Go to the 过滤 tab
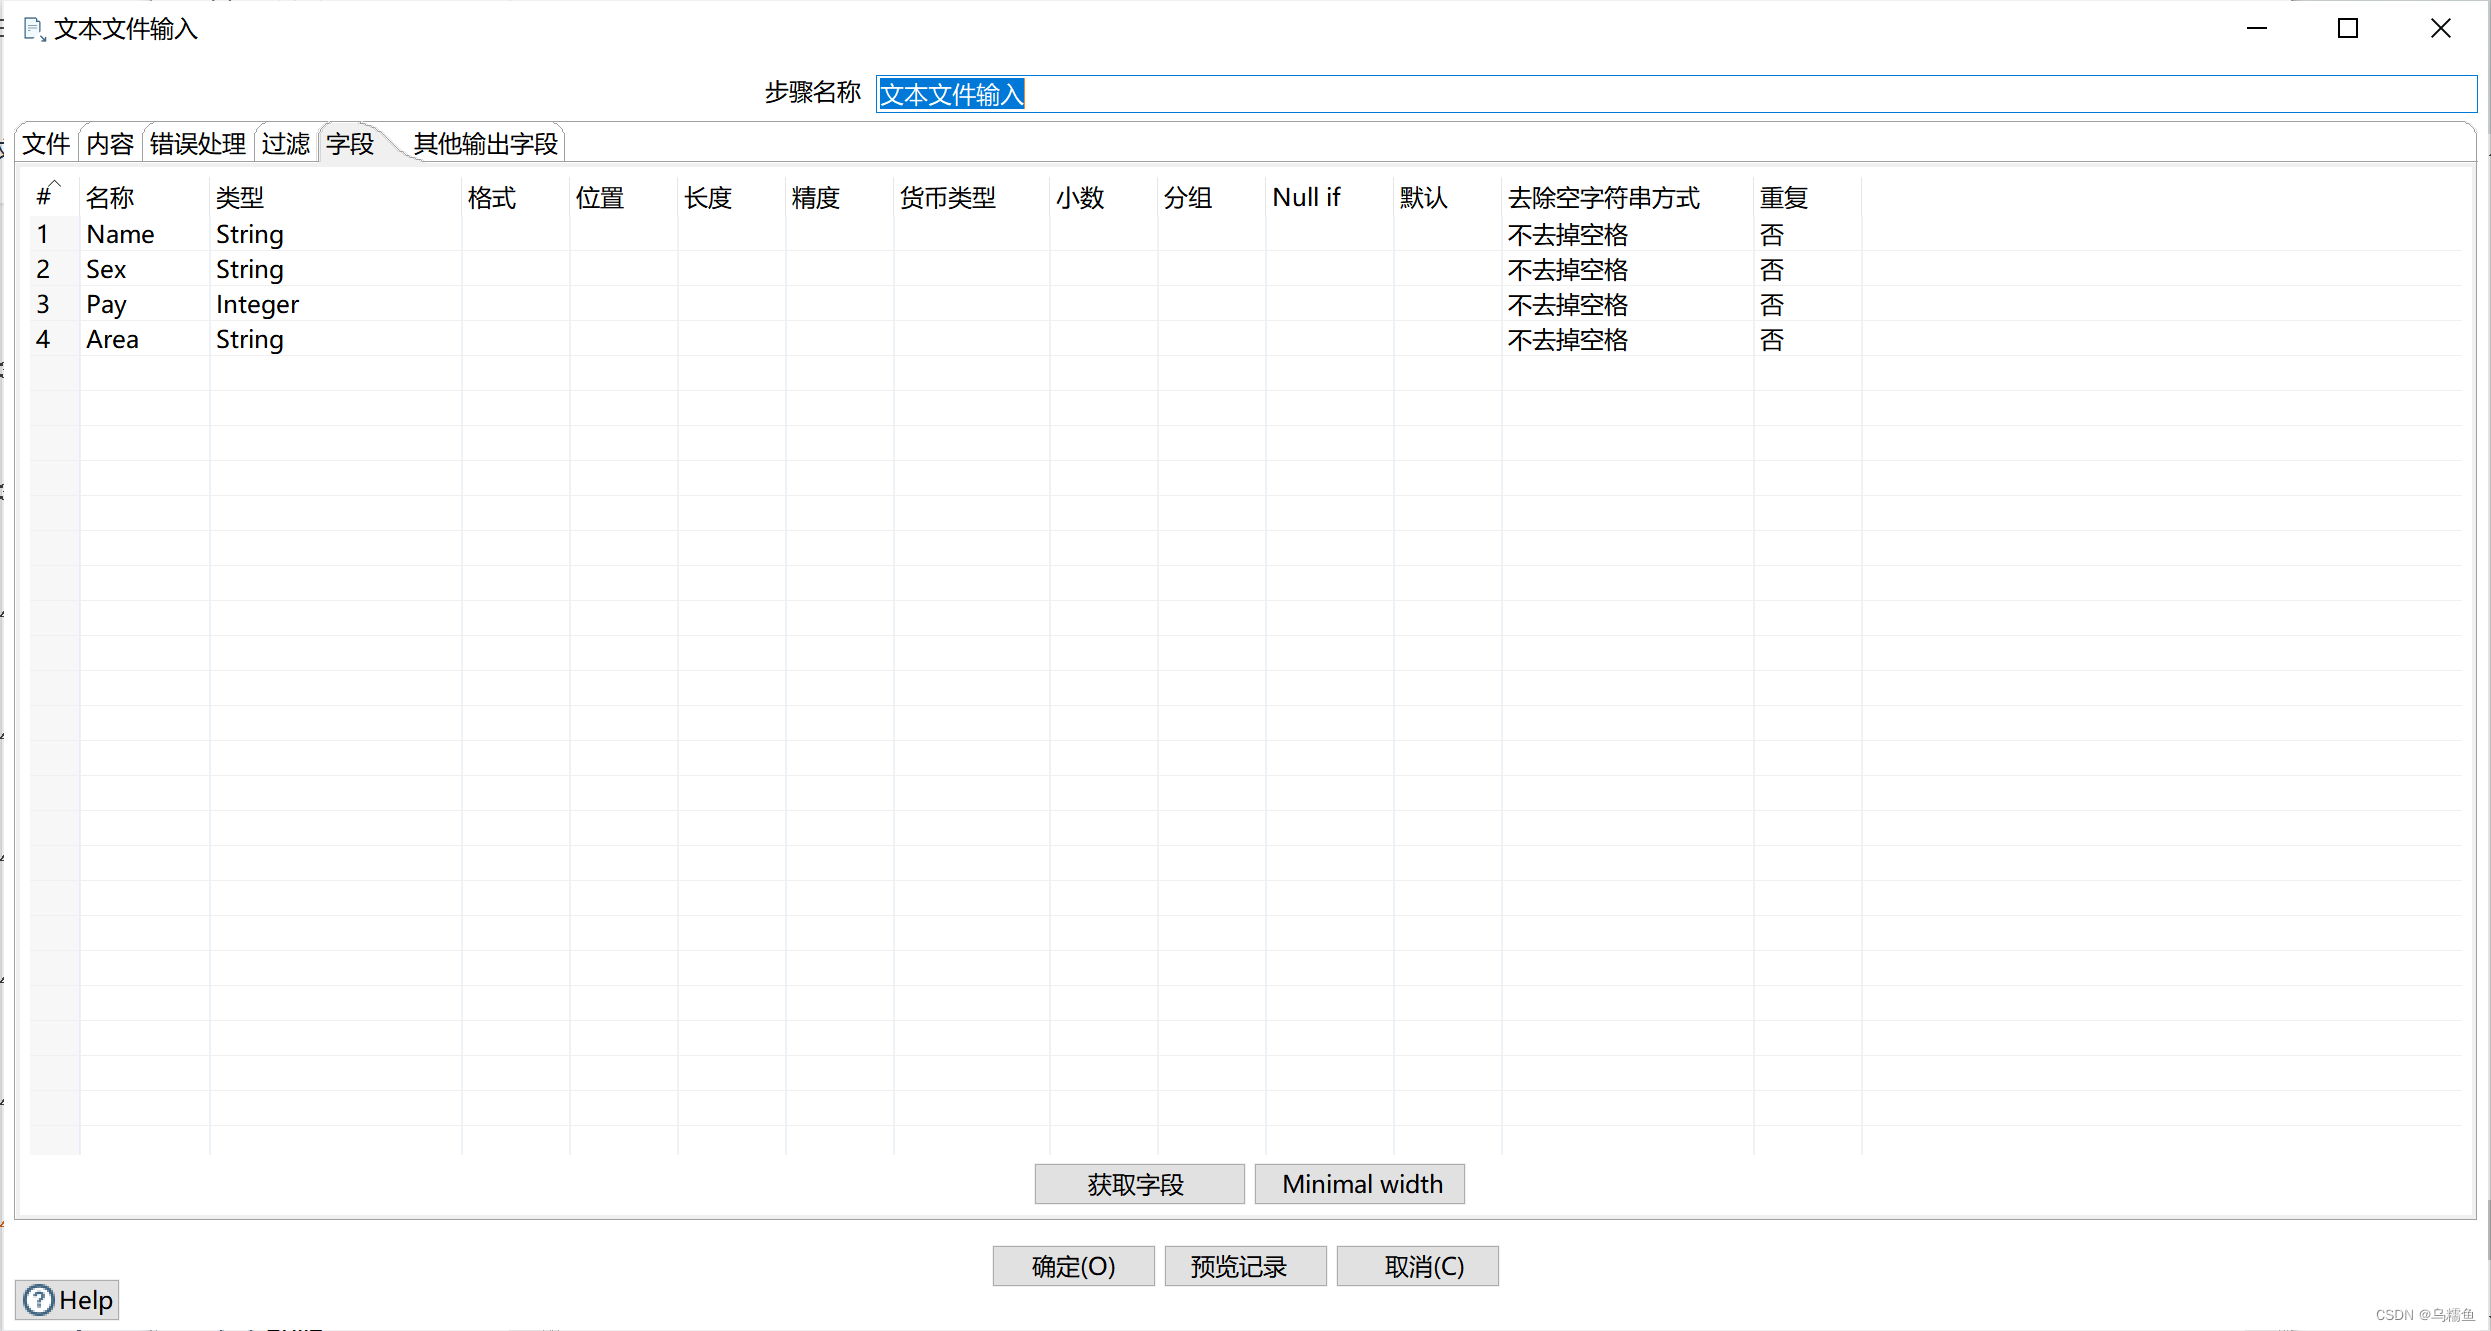 [286, 144]
